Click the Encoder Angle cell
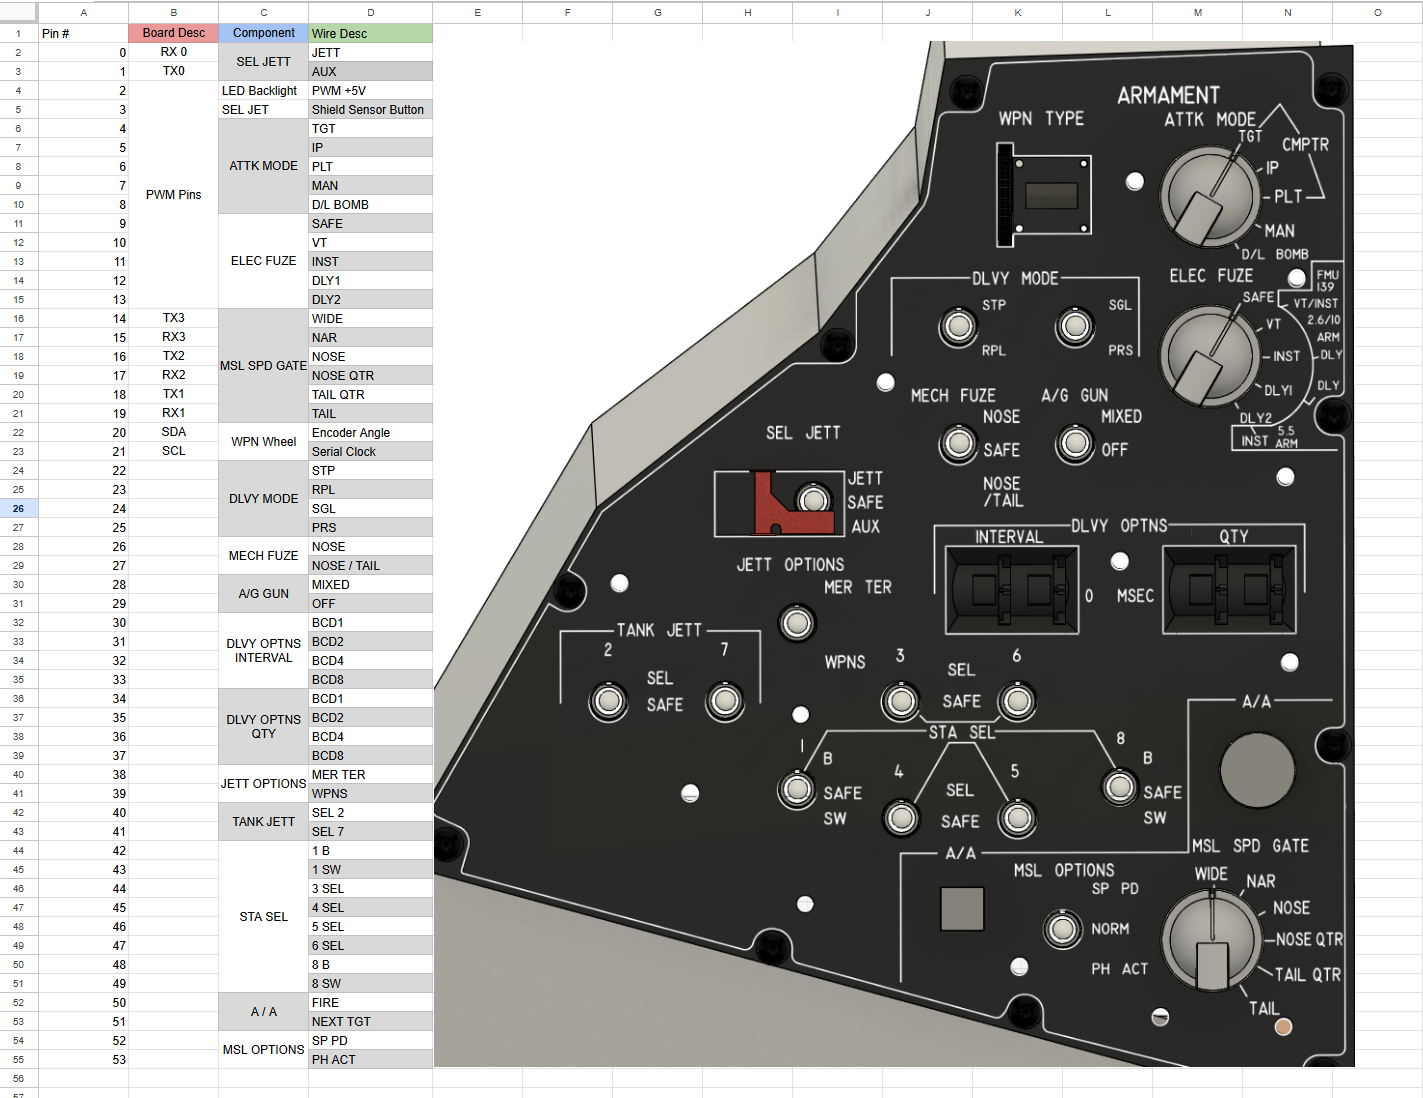The width and height of the screenshot is (1423, 1098). [370, 432]
